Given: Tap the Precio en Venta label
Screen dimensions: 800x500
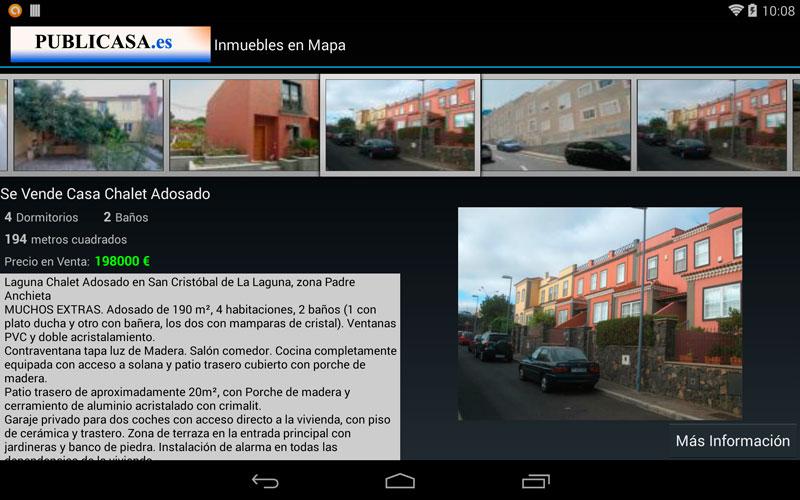Looking at the screenshot, I should tap(47, 262).
